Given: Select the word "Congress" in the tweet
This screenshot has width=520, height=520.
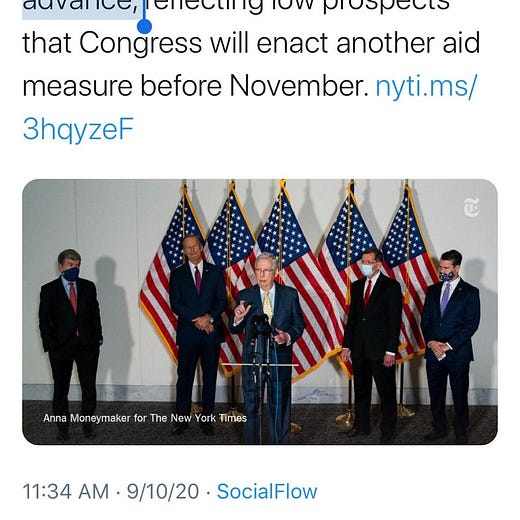Looking at the screenshot, I should click(x=140, y=43).
